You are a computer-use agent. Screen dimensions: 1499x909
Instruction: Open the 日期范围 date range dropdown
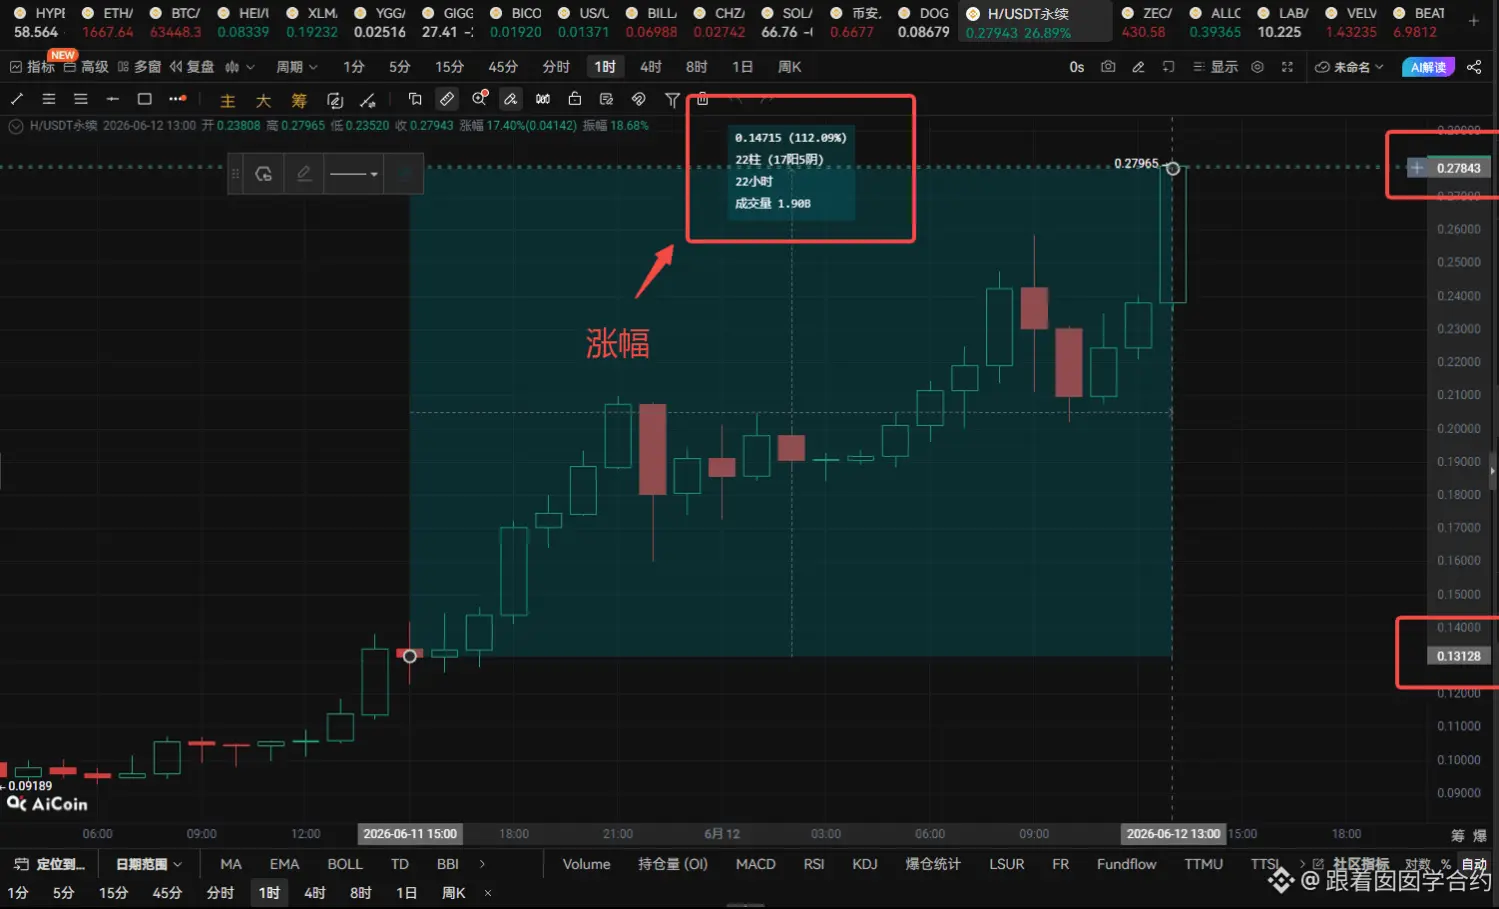(x=149, y=864)
